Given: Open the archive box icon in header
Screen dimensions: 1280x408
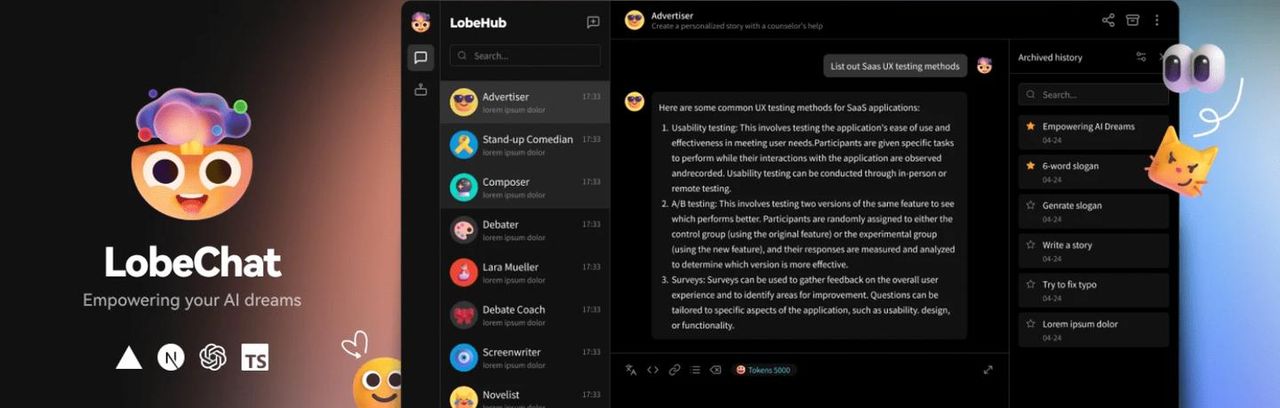Looking at the screenshot, I should tap(1133, 20).
